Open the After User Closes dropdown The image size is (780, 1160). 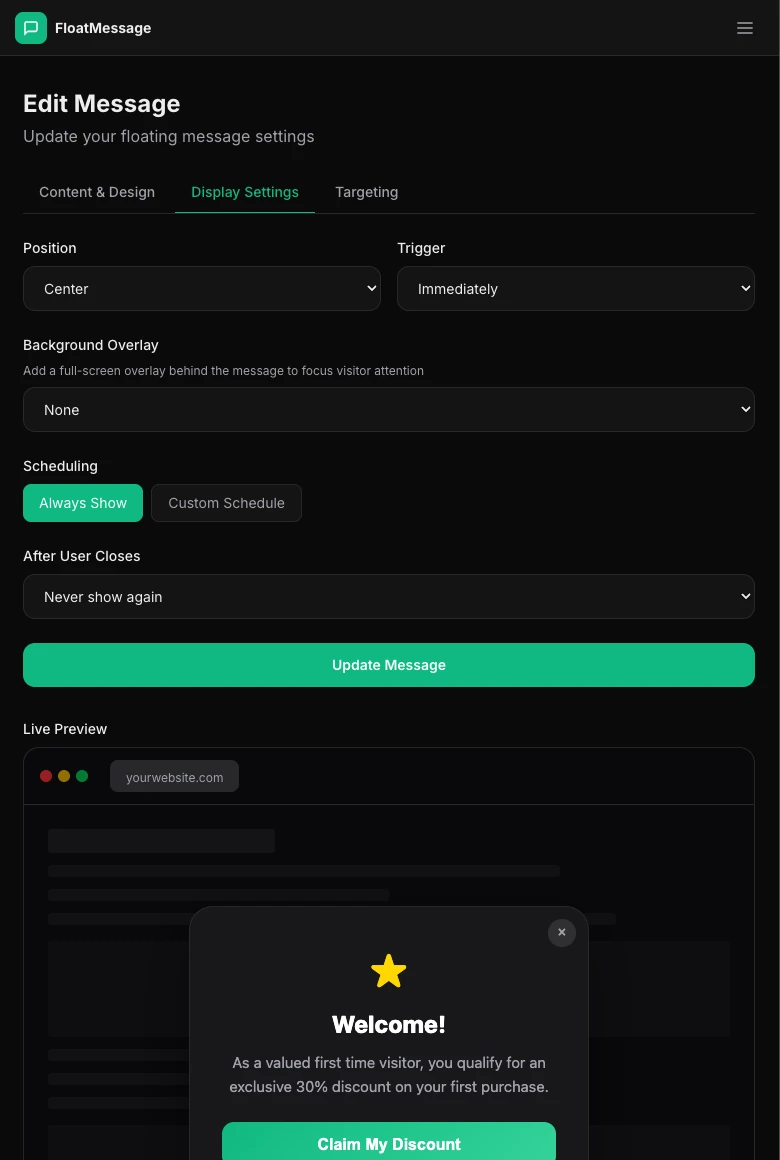coord(389,596)
